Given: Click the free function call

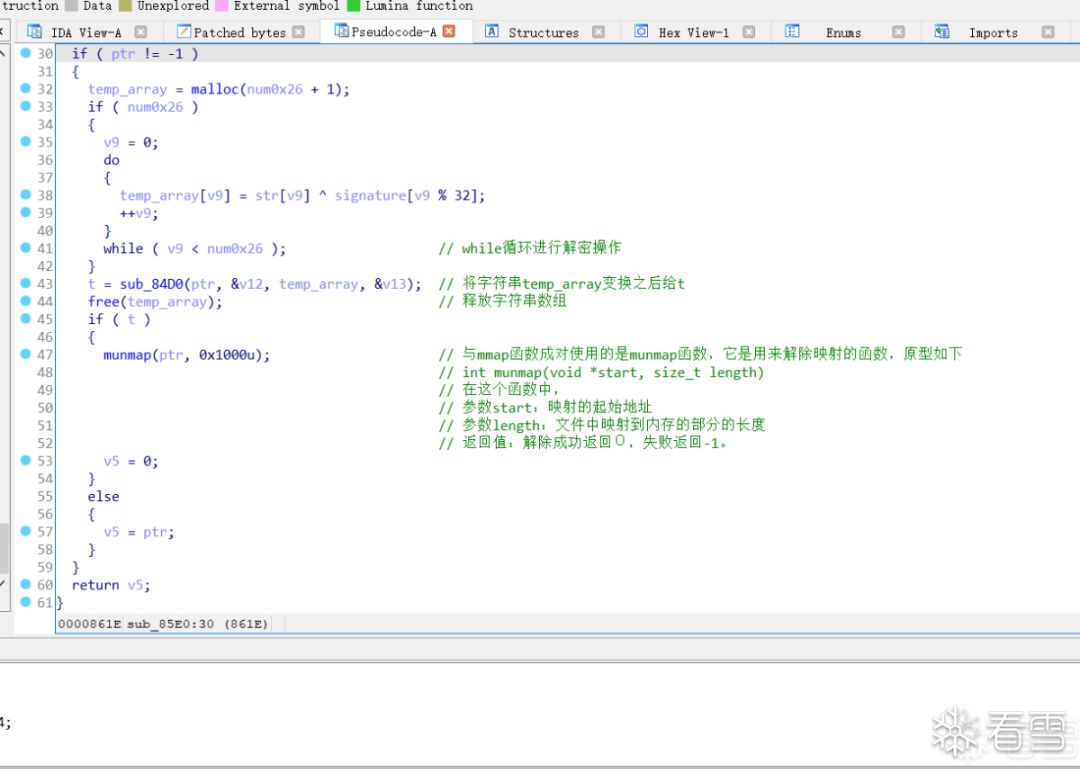Looking at the screenshot, I should pos(103,302).
